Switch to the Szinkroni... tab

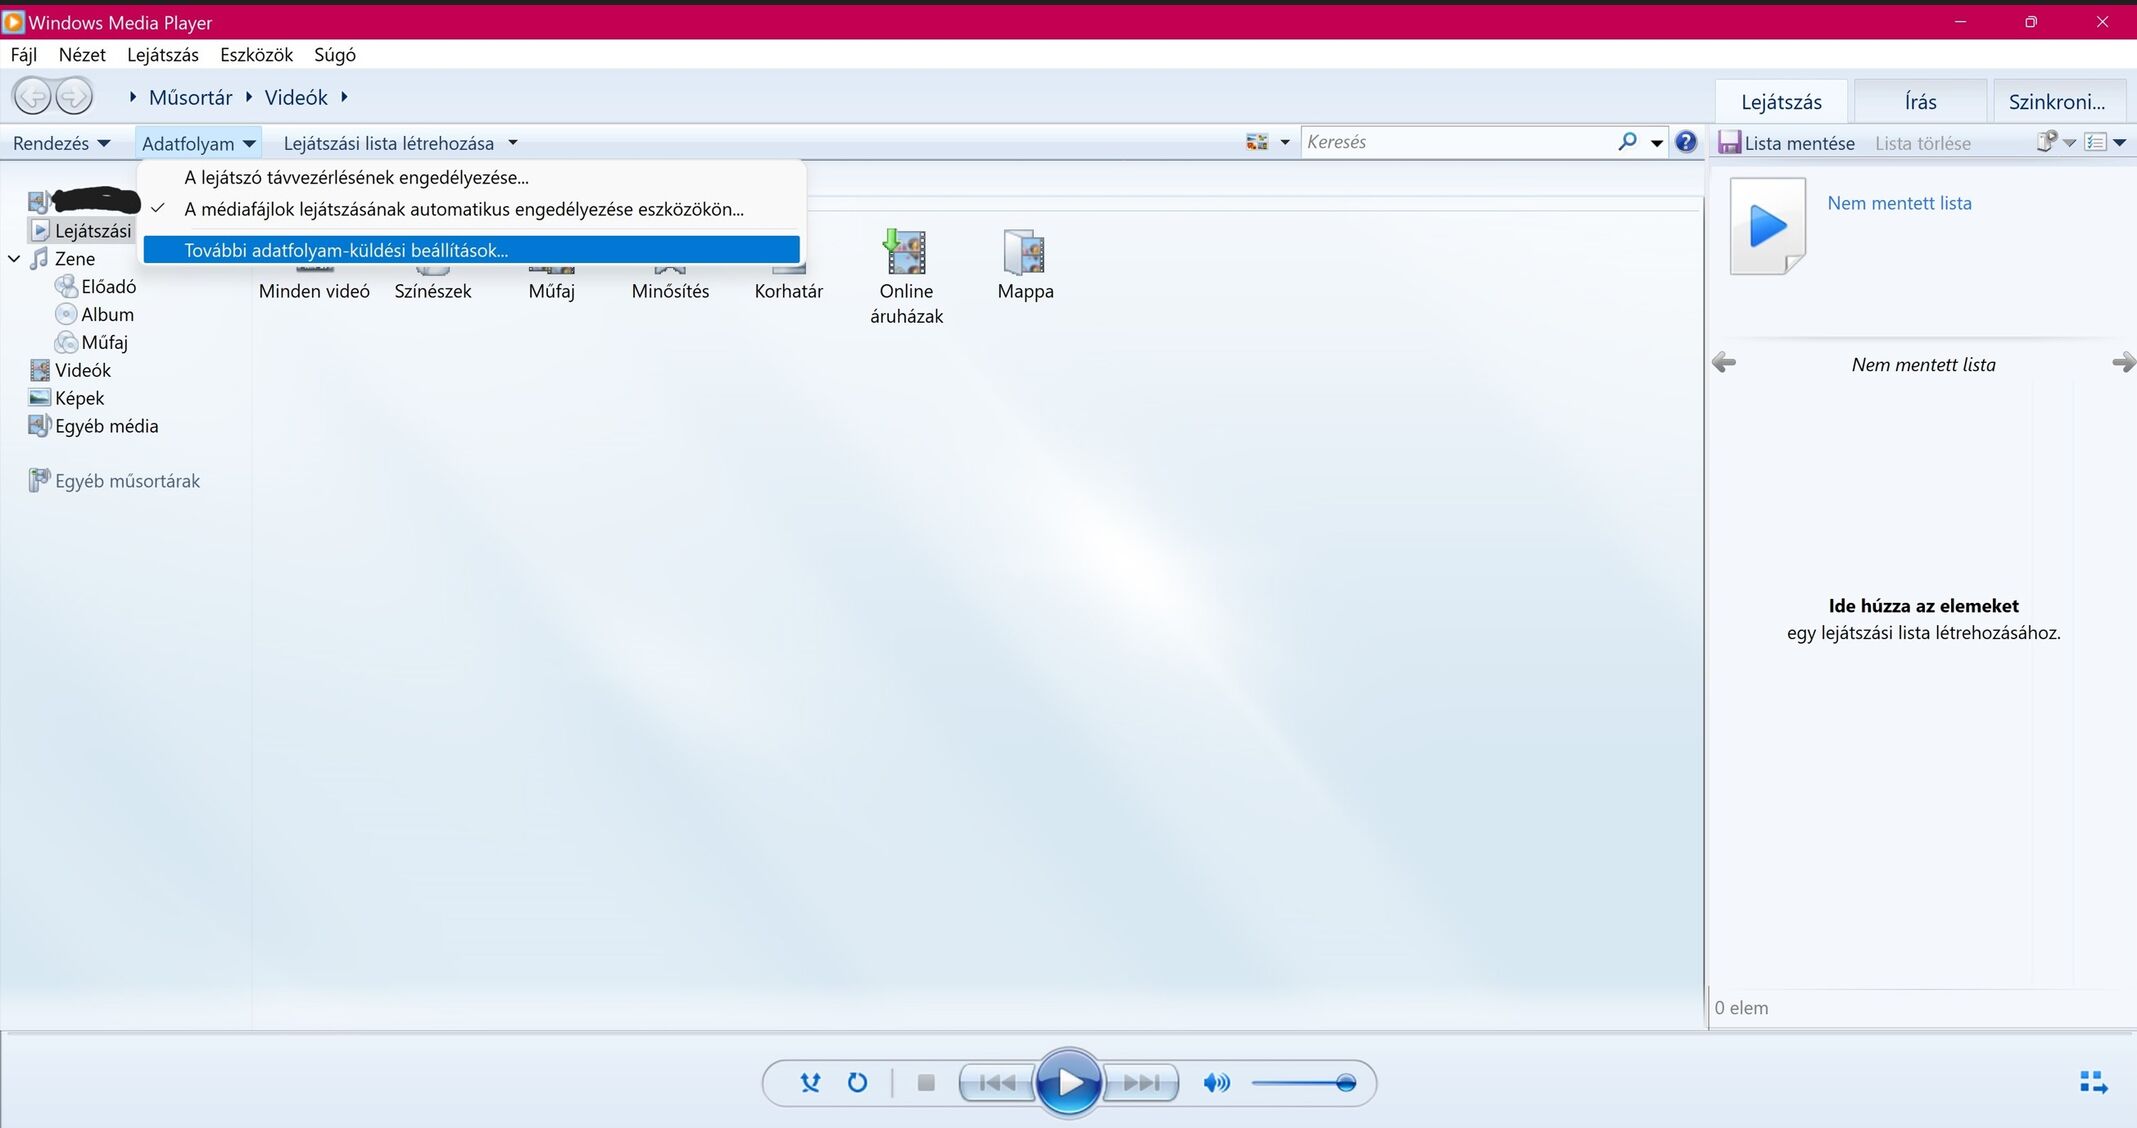pyautogui.click(x=2057, y=102)
